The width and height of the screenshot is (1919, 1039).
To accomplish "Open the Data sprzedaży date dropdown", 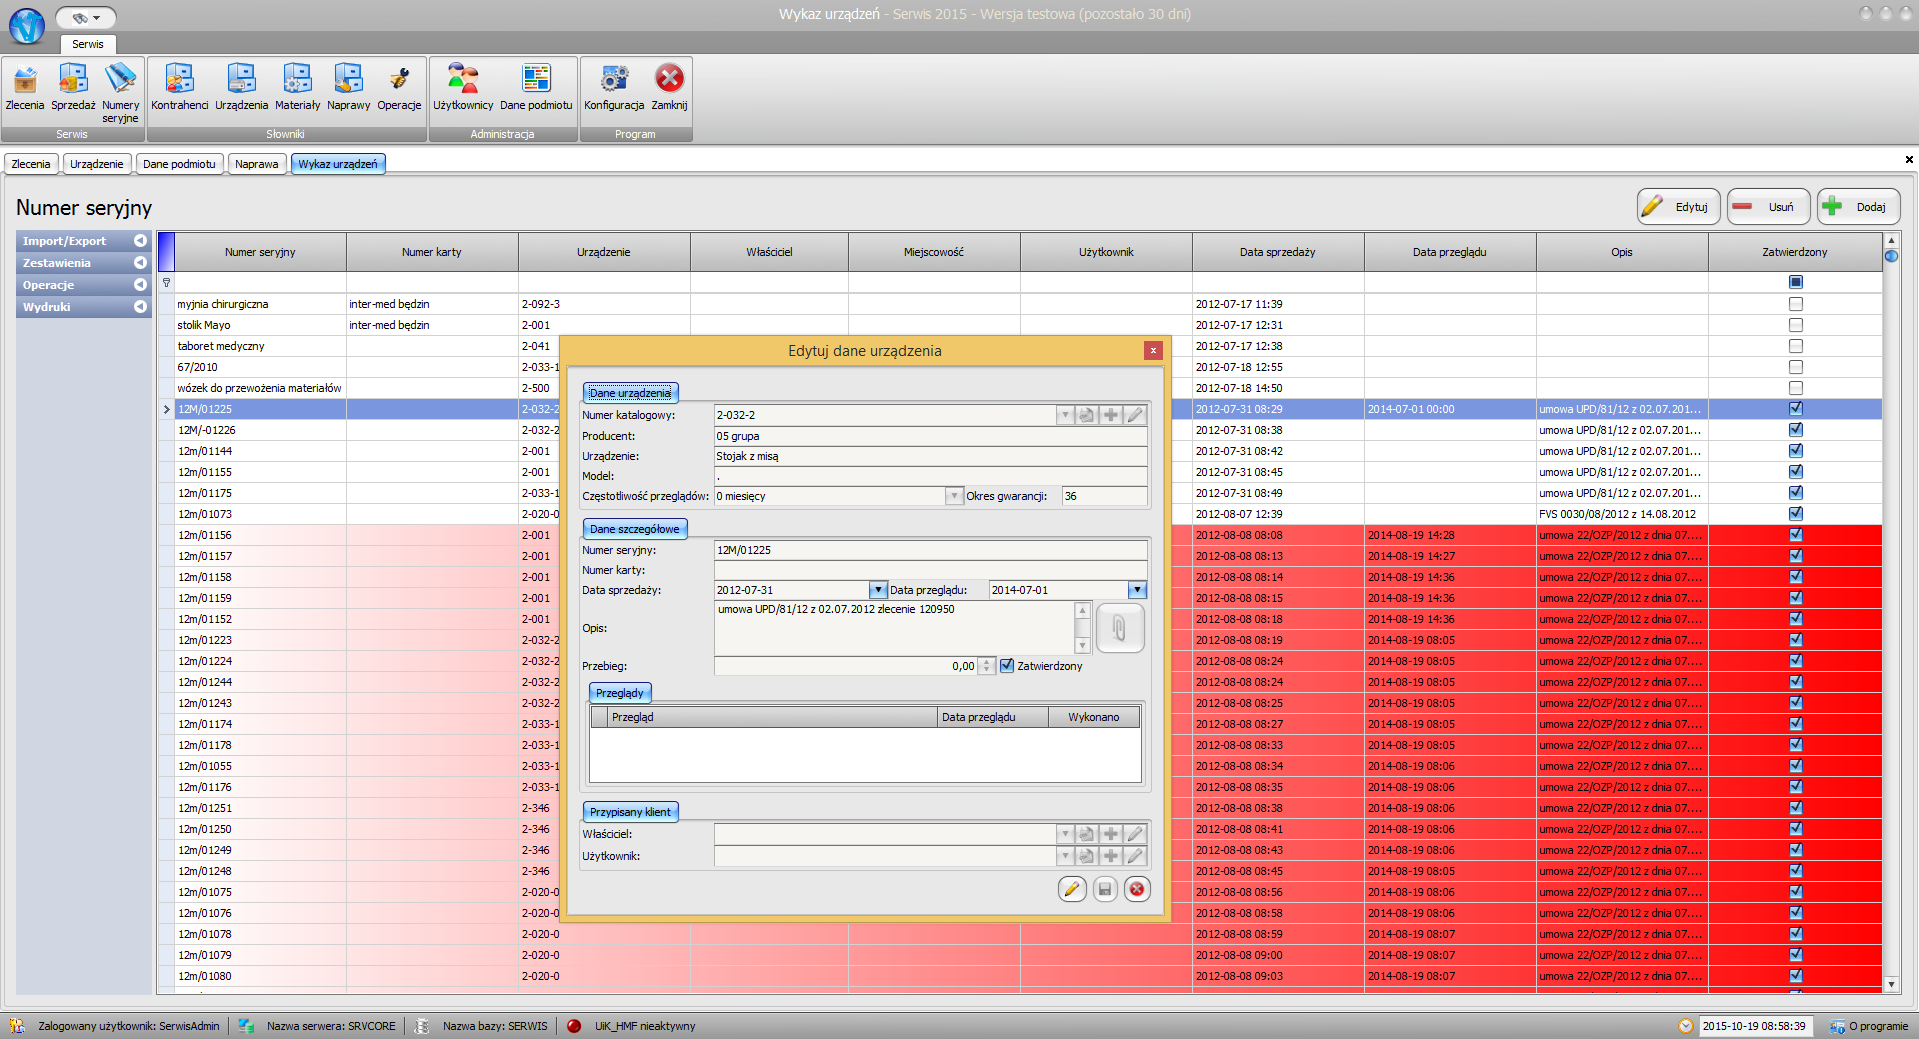I will tap(877, 590).
